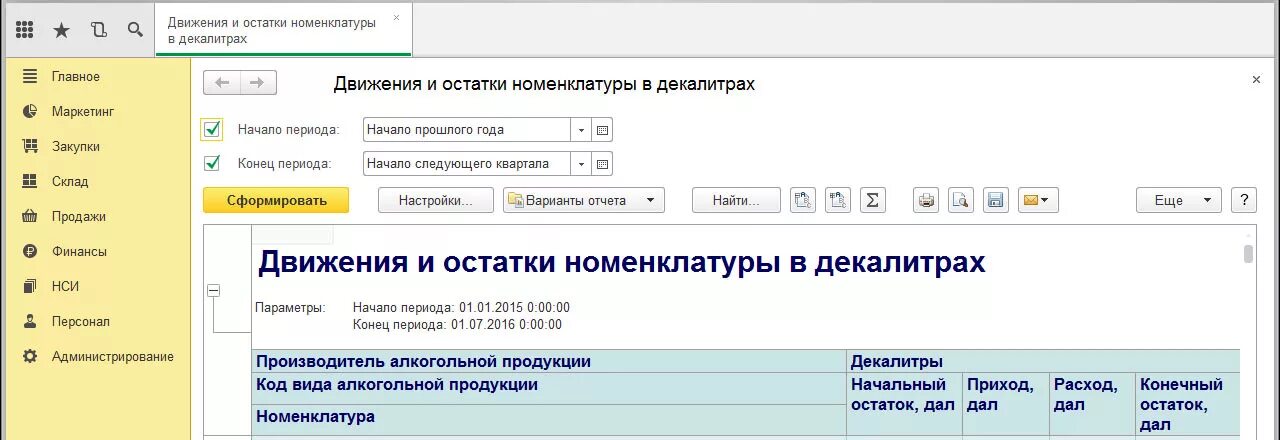The height and width of the screenshot is (440, 1280).
Task: Go forward with right arrow button
Action: click(x=258, y=83)
